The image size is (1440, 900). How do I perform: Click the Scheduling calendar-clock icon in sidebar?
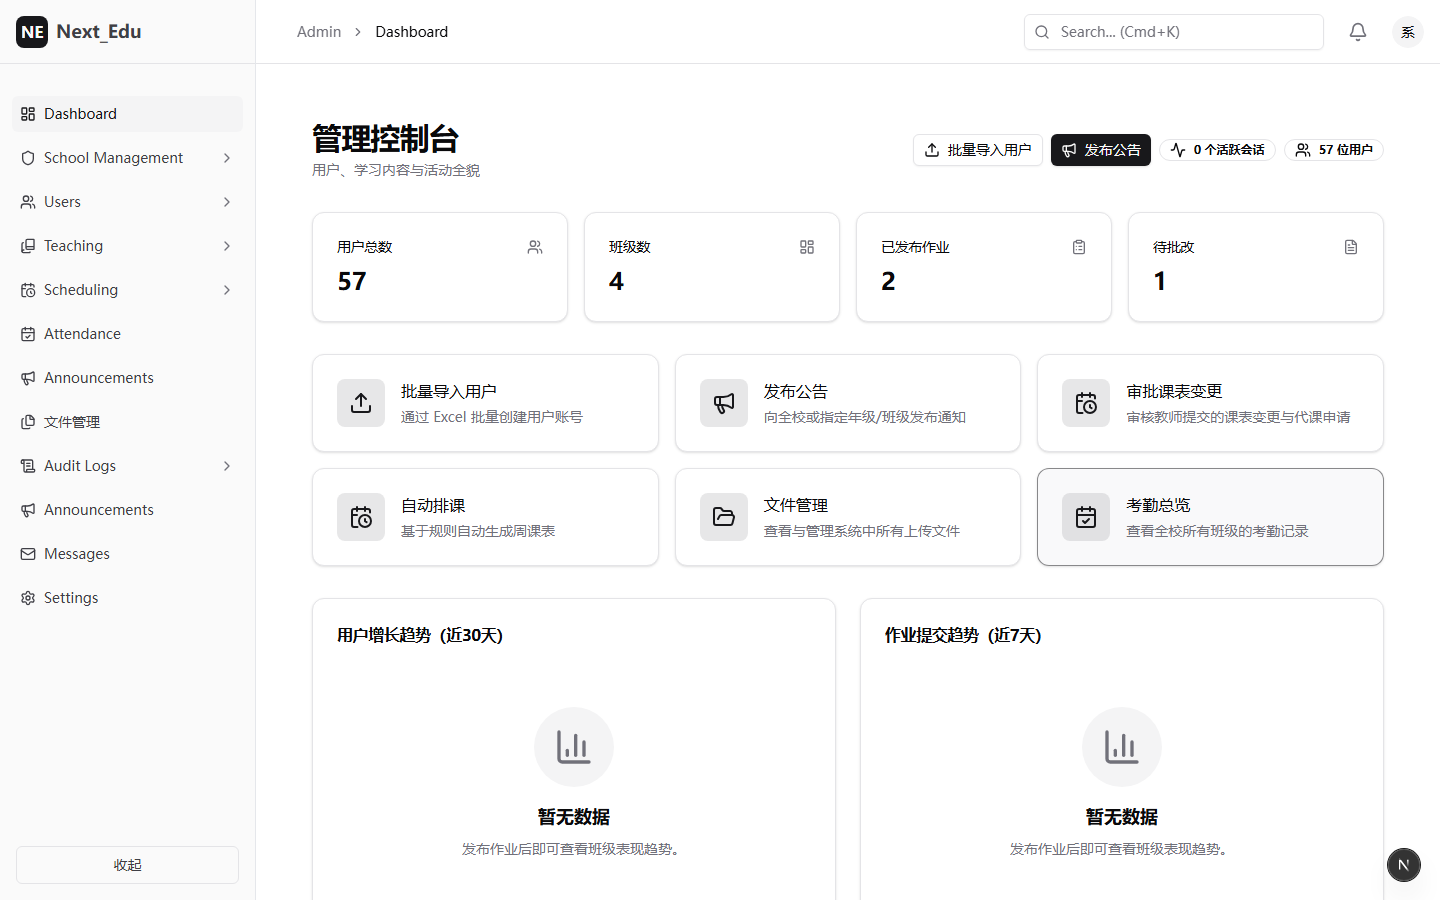28,290
